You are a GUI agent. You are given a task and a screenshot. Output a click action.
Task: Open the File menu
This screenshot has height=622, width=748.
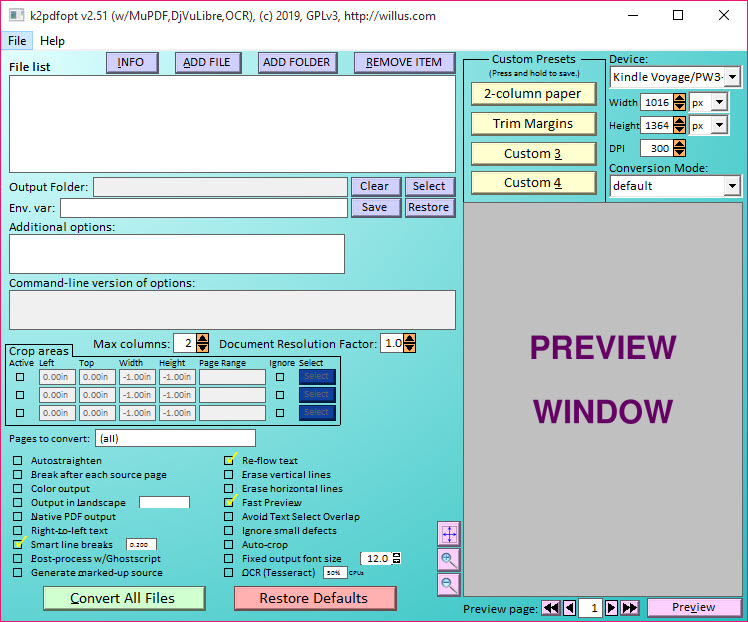(17, 41)
